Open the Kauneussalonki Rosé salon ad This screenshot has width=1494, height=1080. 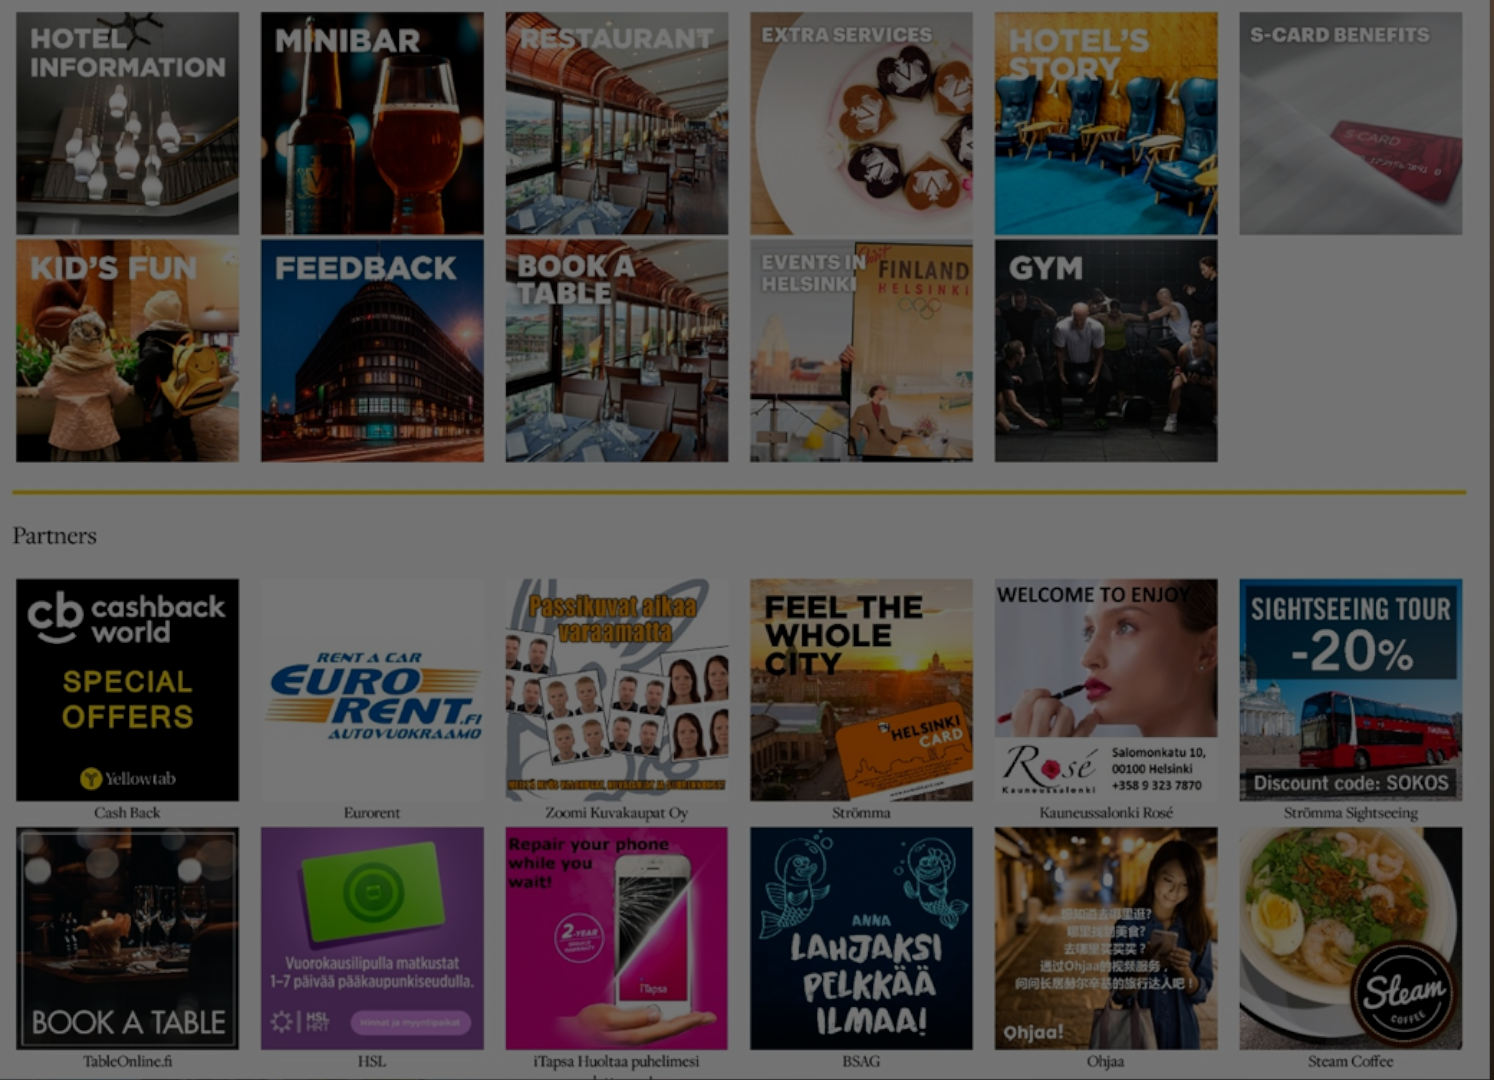click(x=1106, y=690)
